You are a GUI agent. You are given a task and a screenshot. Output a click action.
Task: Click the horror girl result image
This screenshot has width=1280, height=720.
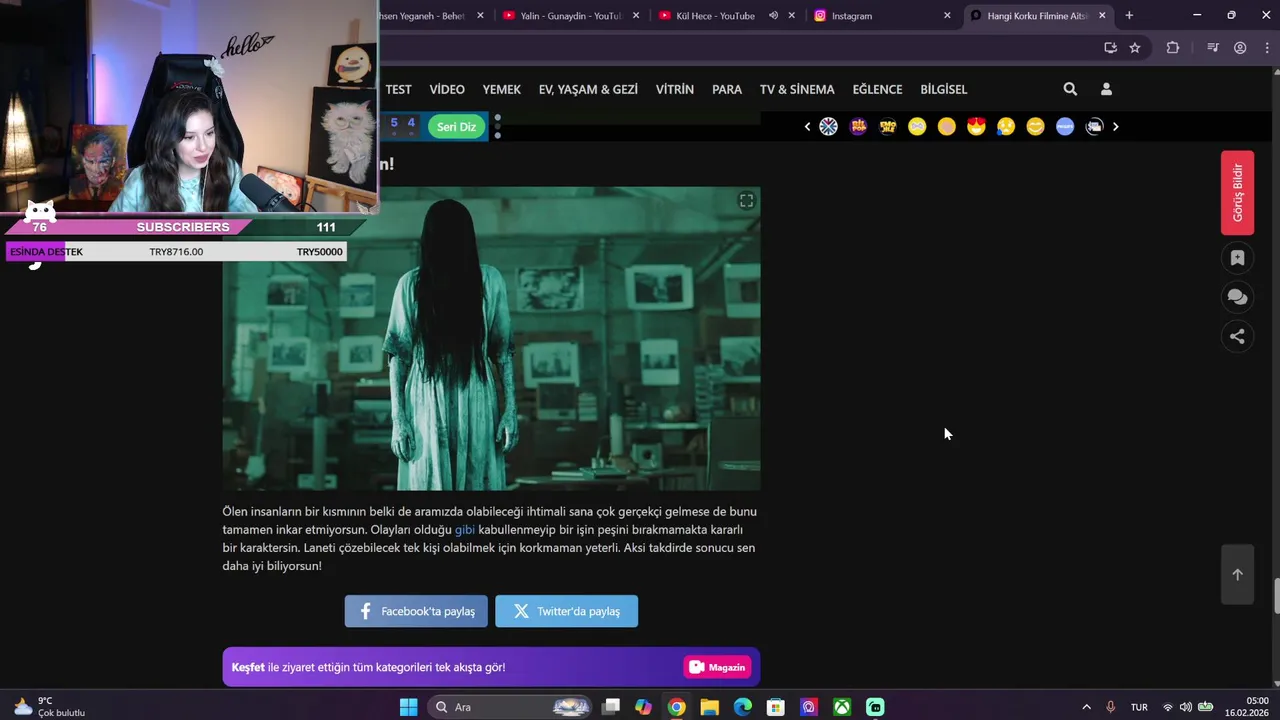[491, 339]
